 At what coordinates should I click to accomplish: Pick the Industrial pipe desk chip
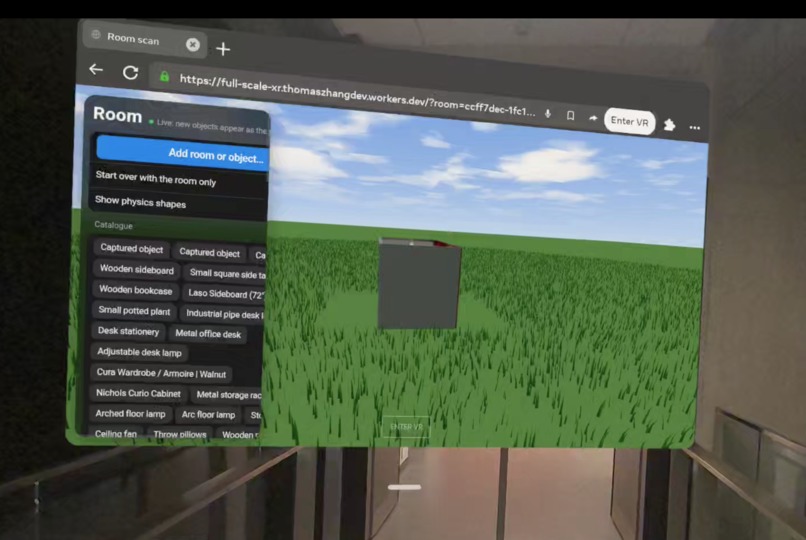click(x=223, y=314)
